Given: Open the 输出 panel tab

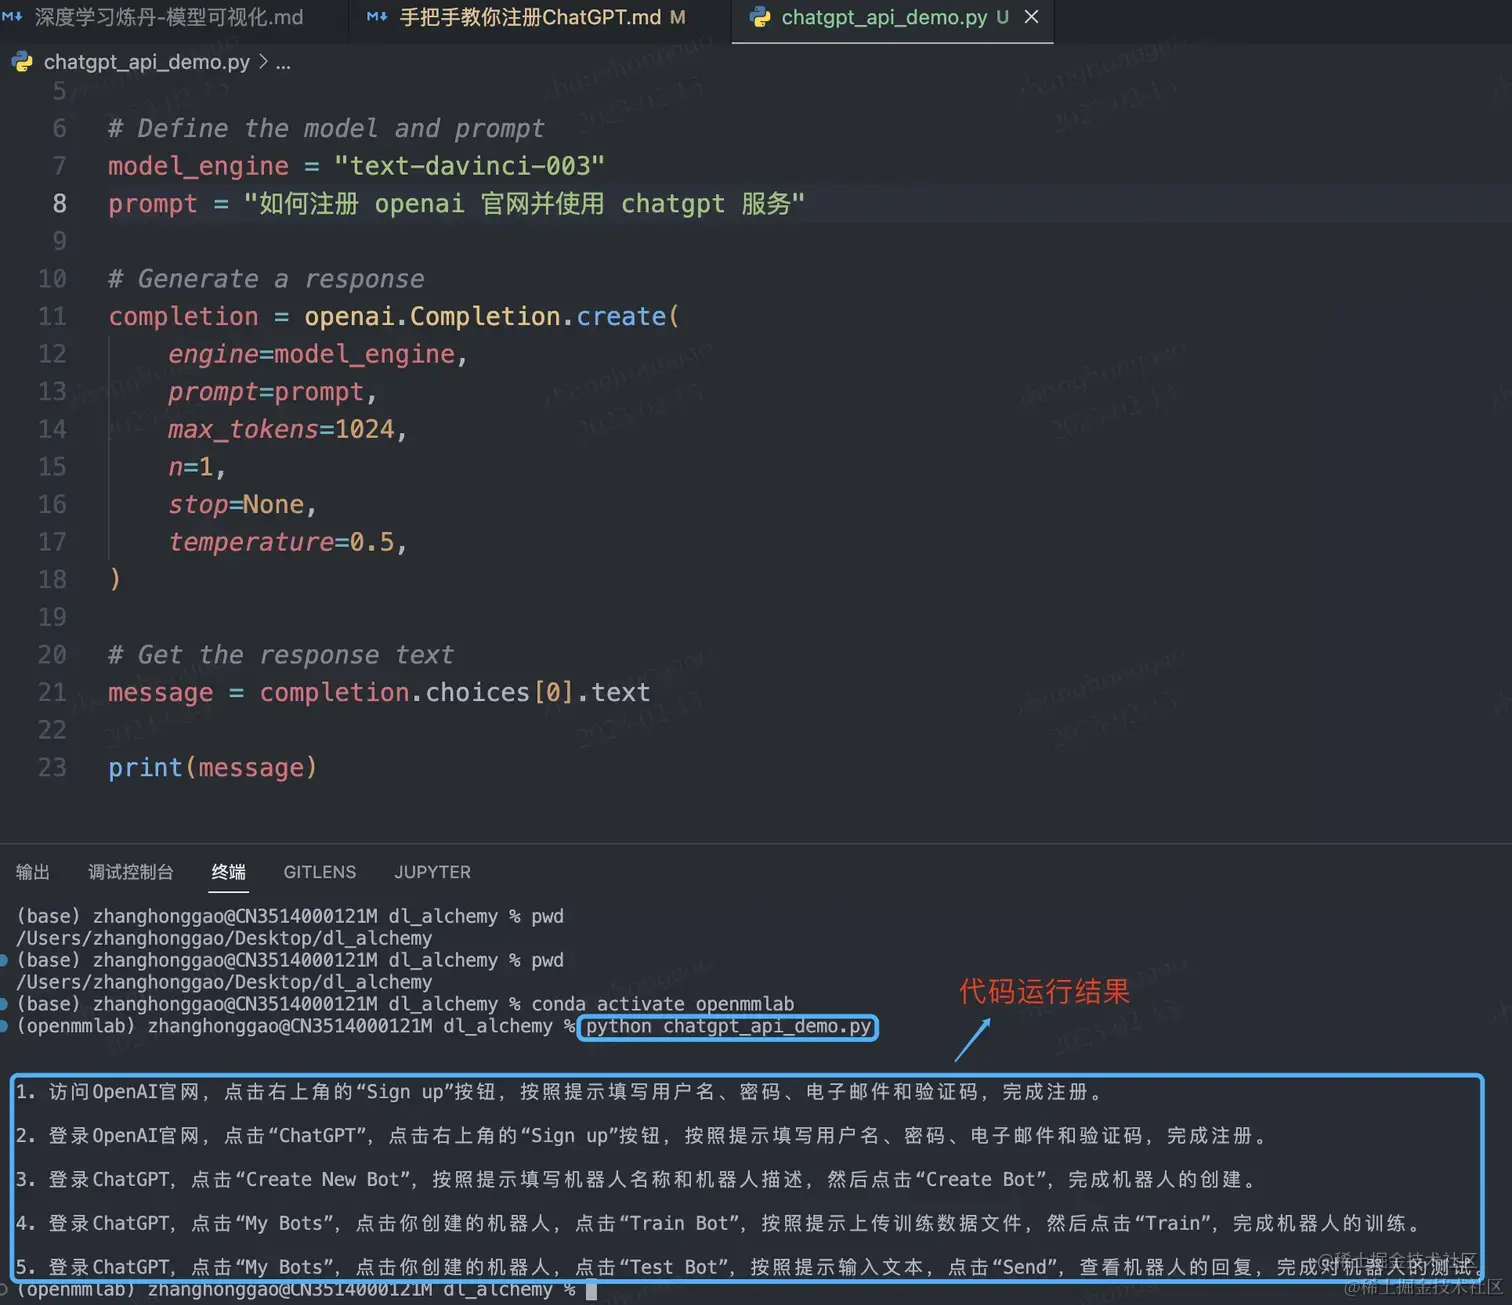Looking at the screenshot, I should coord(32,872).
